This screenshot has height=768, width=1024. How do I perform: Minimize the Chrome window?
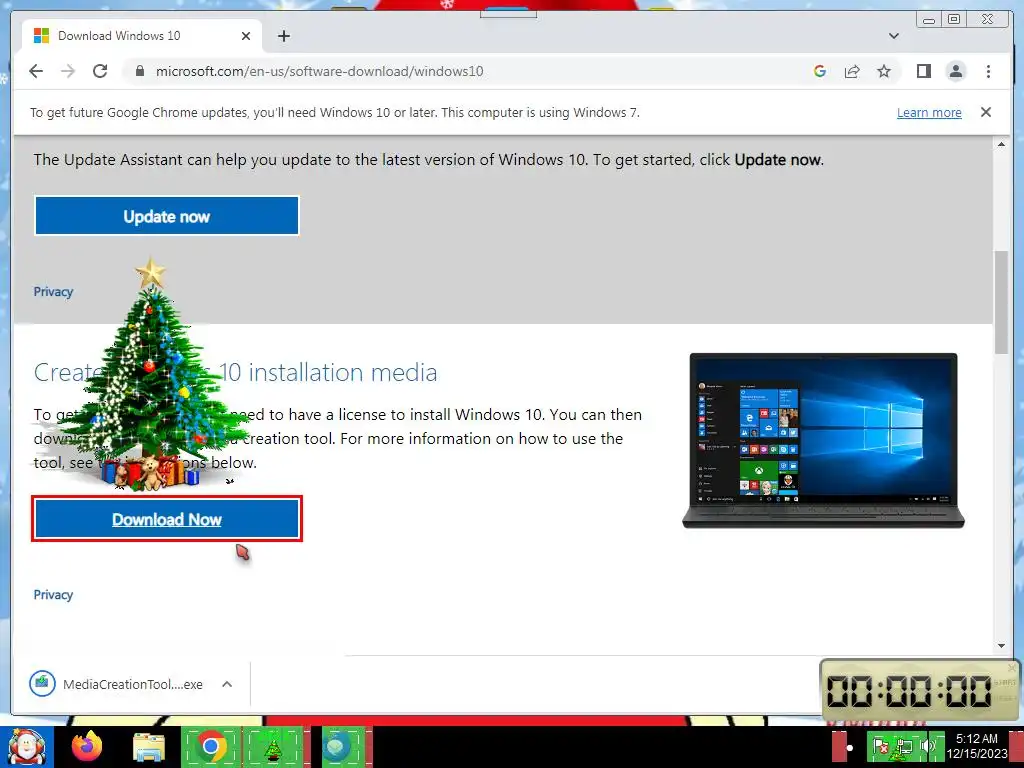[929, 20]
